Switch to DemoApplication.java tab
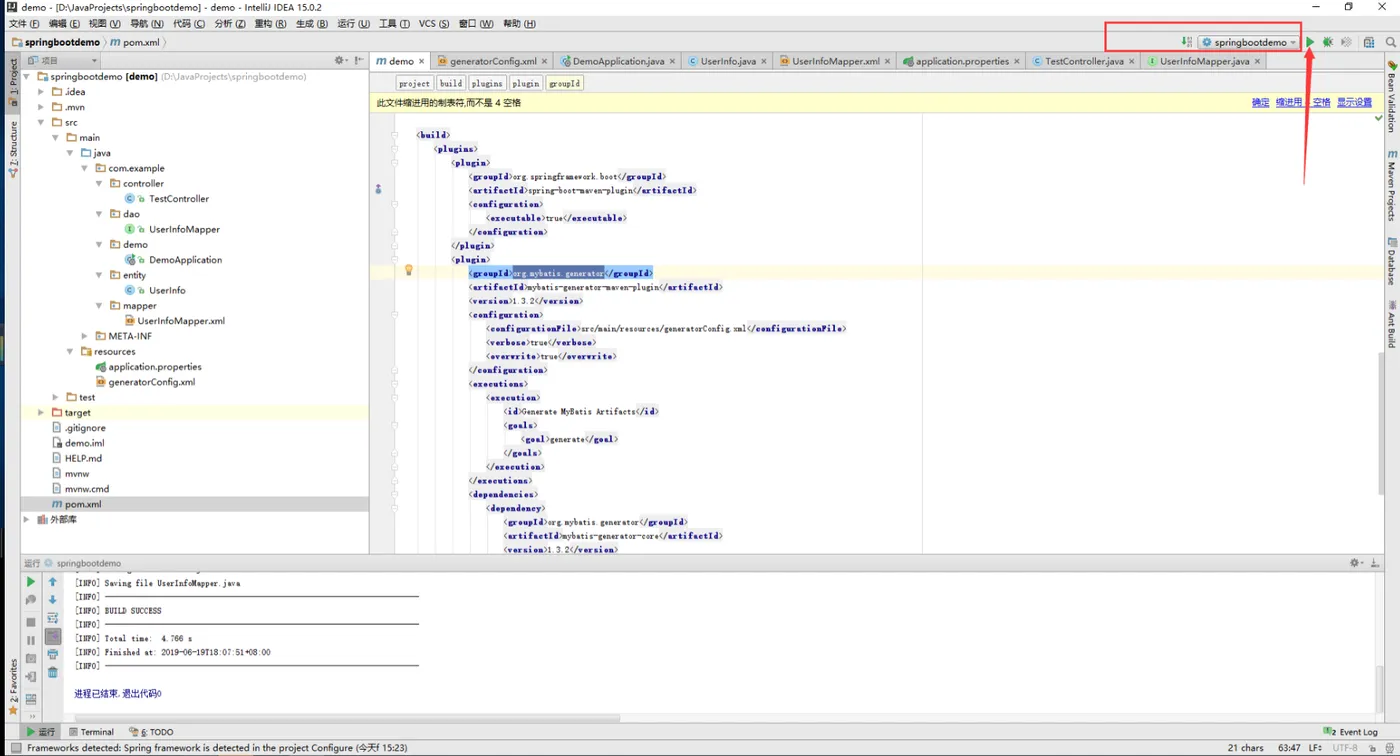Screen dimensions: 1400x756 [617, 61]
